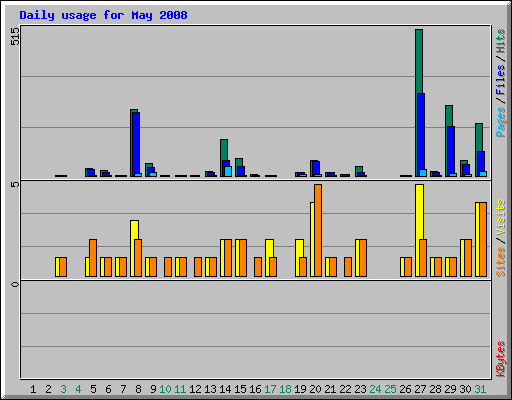Click day label 12 on the x-axis
512x400 pixels.
(x=195, y=389)
